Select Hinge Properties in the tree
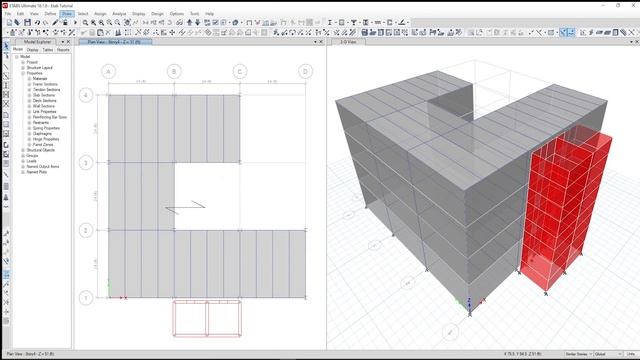The width and height of the screenshot is (640, 360). click(x=46, y=139)
